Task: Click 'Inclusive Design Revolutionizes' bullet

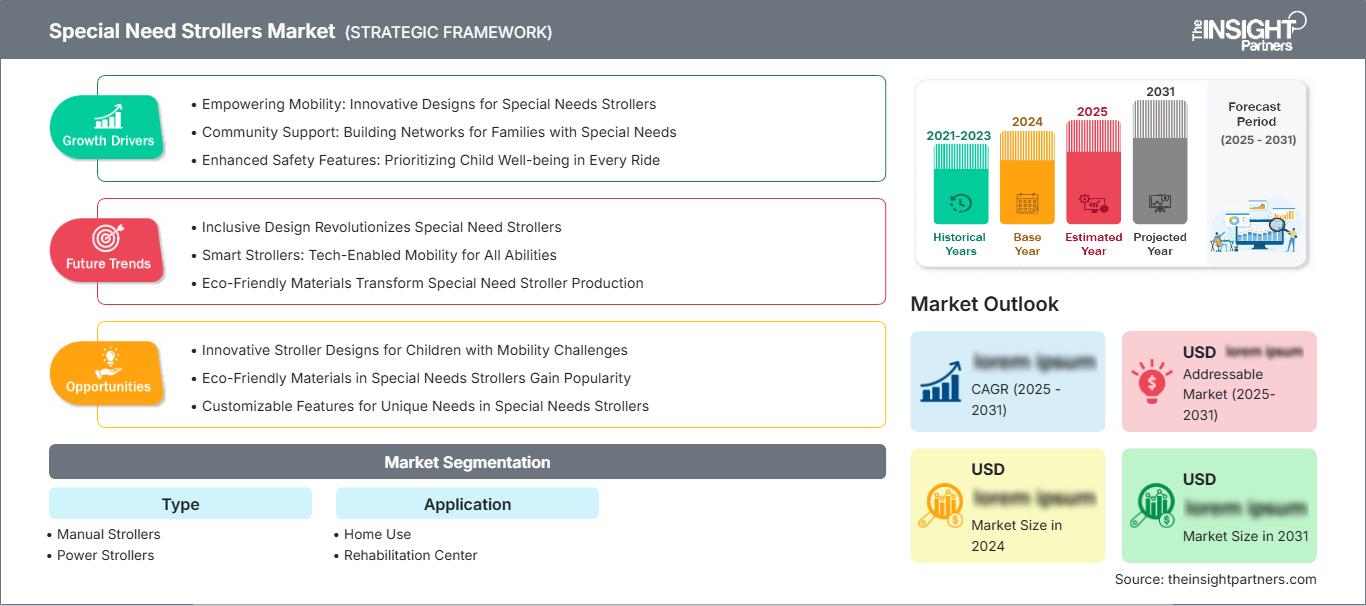Action: coord(376,227)
